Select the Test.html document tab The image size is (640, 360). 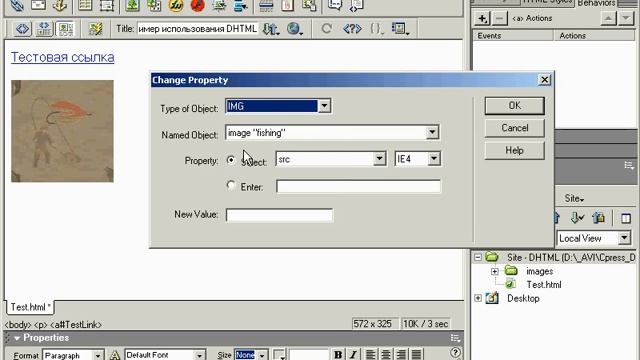coord(30,307)
